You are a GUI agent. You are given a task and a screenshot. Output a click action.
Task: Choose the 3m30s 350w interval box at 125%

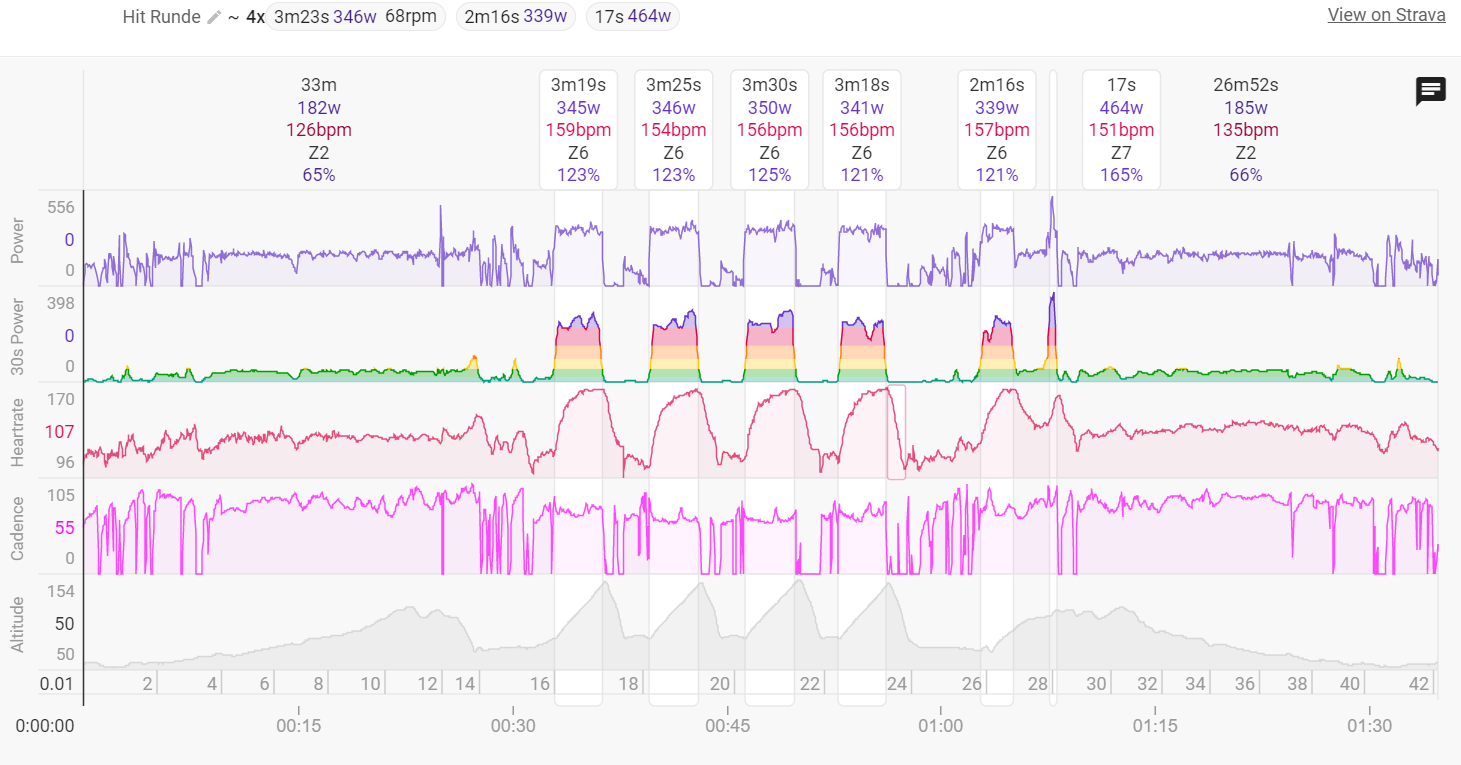pos(769,130)
